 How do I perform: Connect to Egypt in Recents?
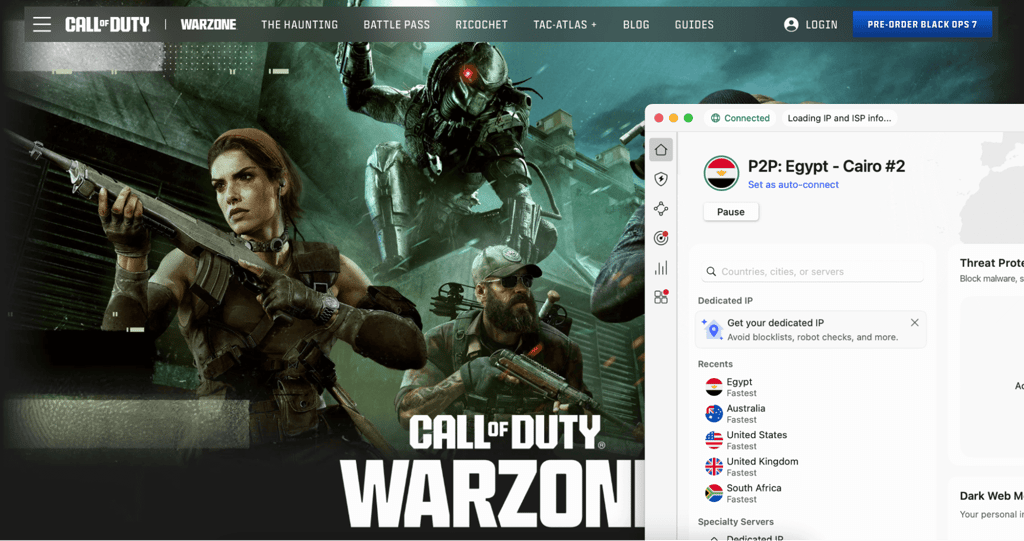[x=810, y=387]
